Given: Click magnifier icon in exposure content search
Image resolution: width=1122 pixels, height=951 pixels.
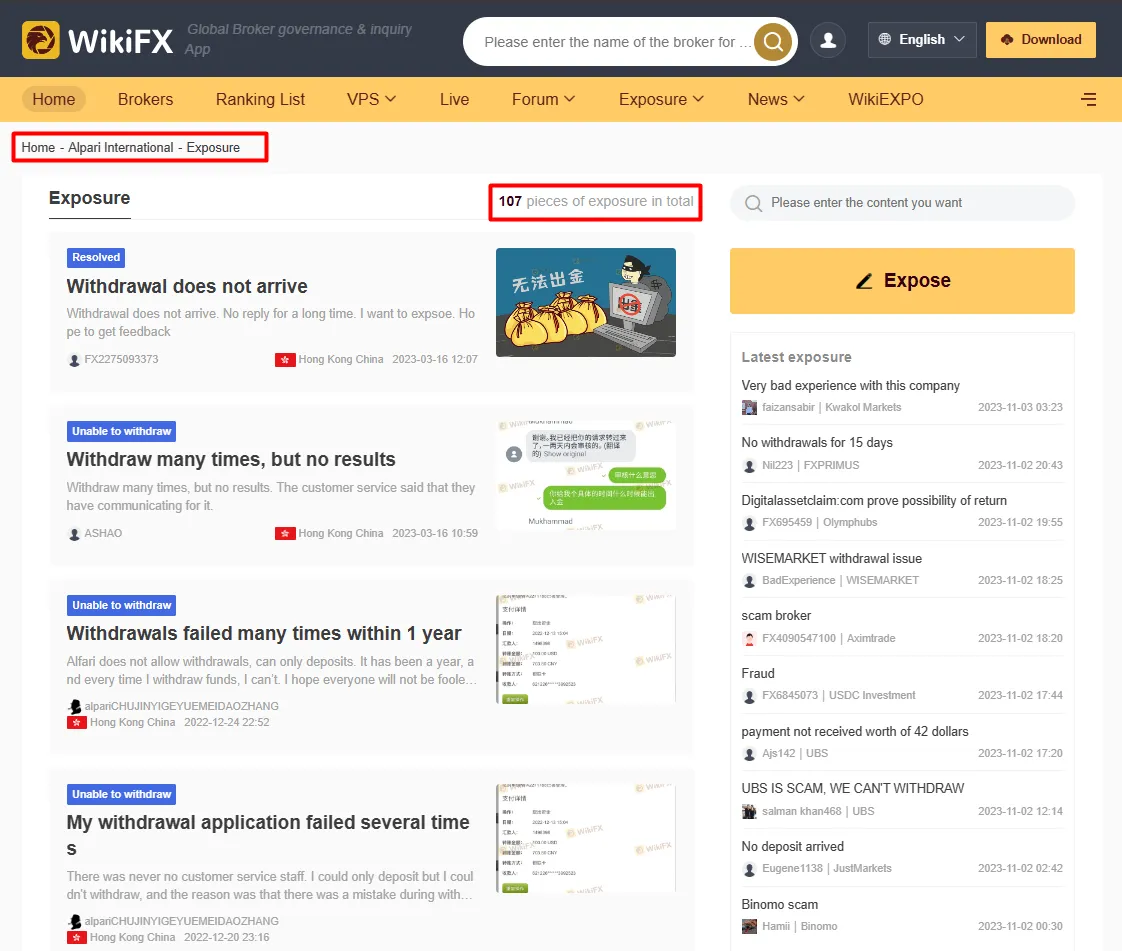Looking at the screenshot, I should (753, 203).
